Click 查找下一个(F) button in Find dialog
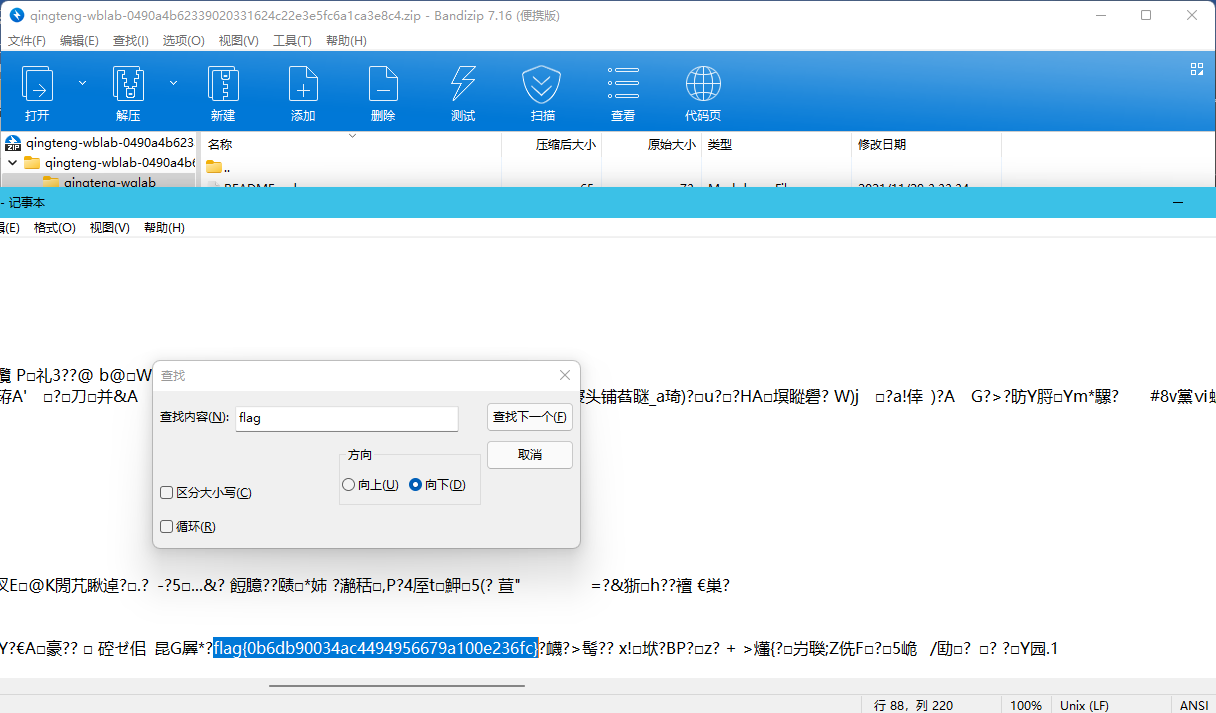The image size is (1216, 713). (530, 417)
